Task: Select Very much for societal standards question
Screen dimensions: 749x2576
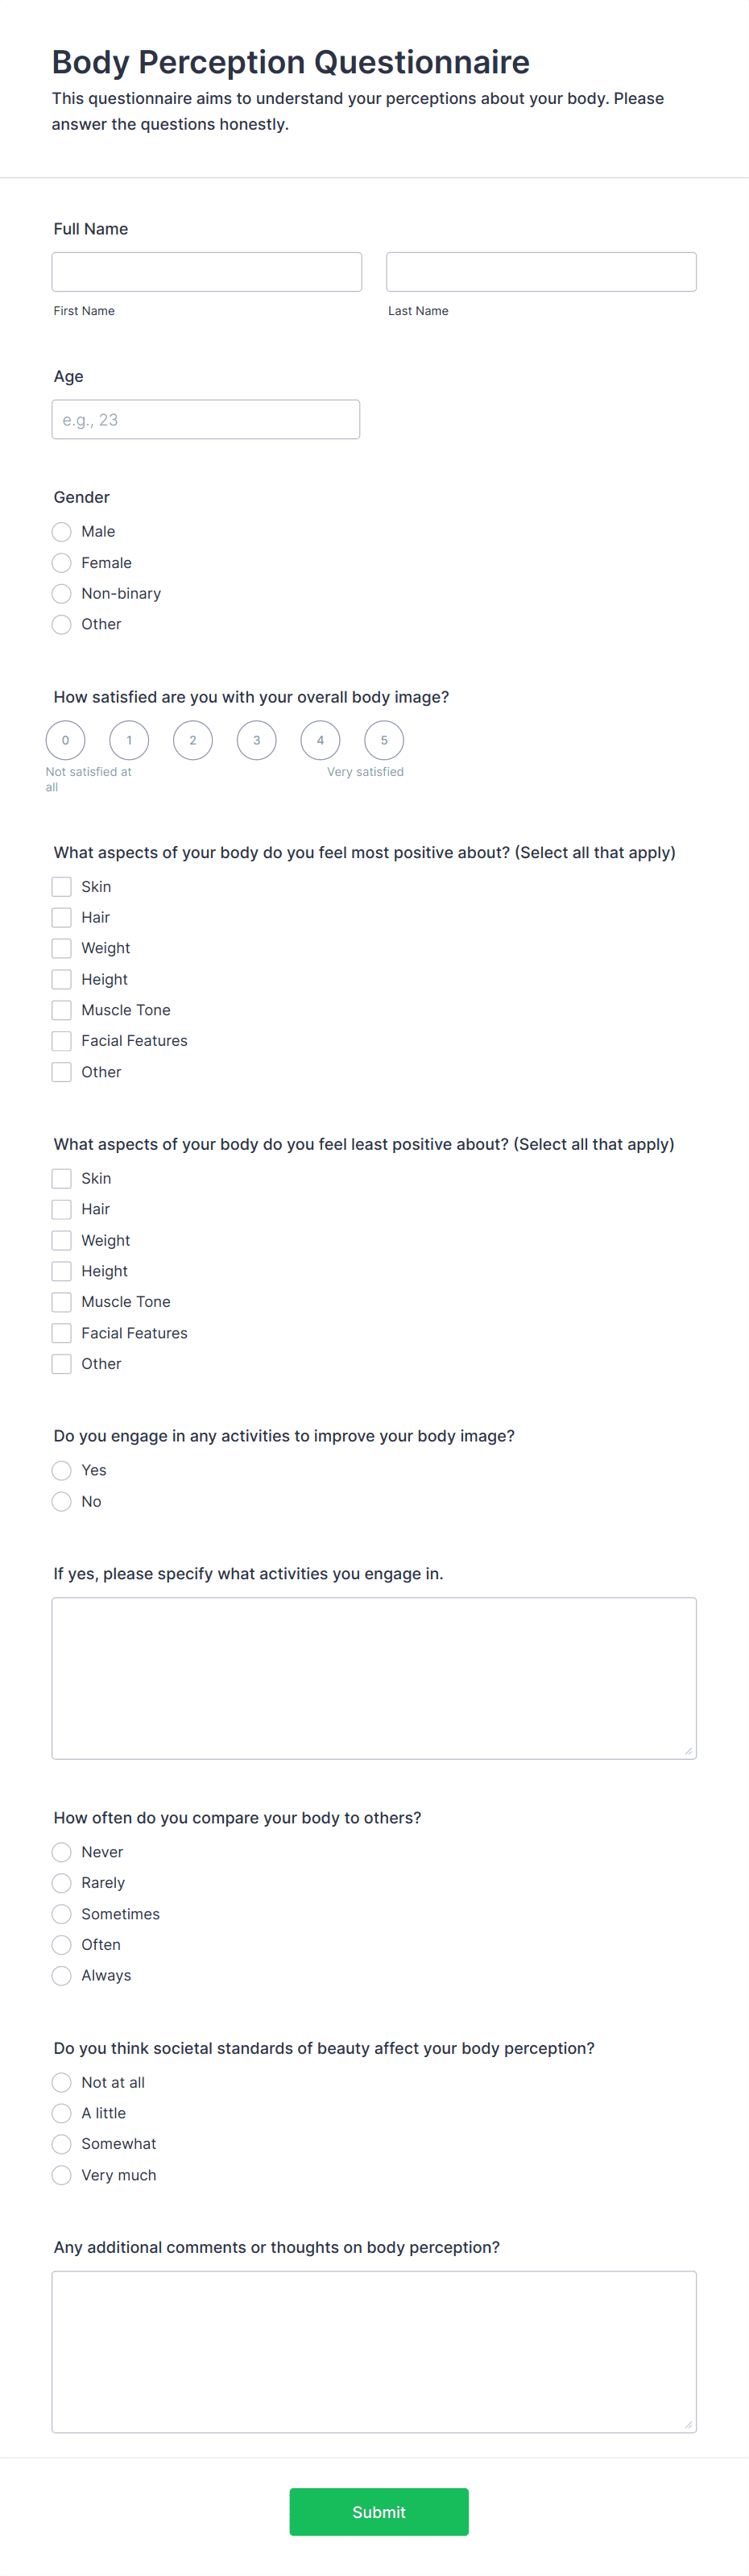Action: click(x=61, y=2174)
